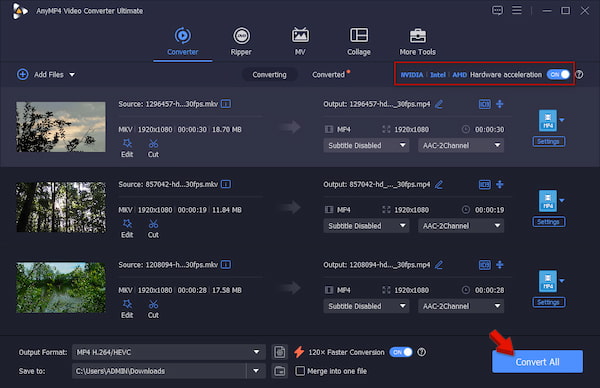This screenshot has width=600, height=388.
Task: Edit metadata ID3 for 857042 output
Action: click(x=484, y=184)
